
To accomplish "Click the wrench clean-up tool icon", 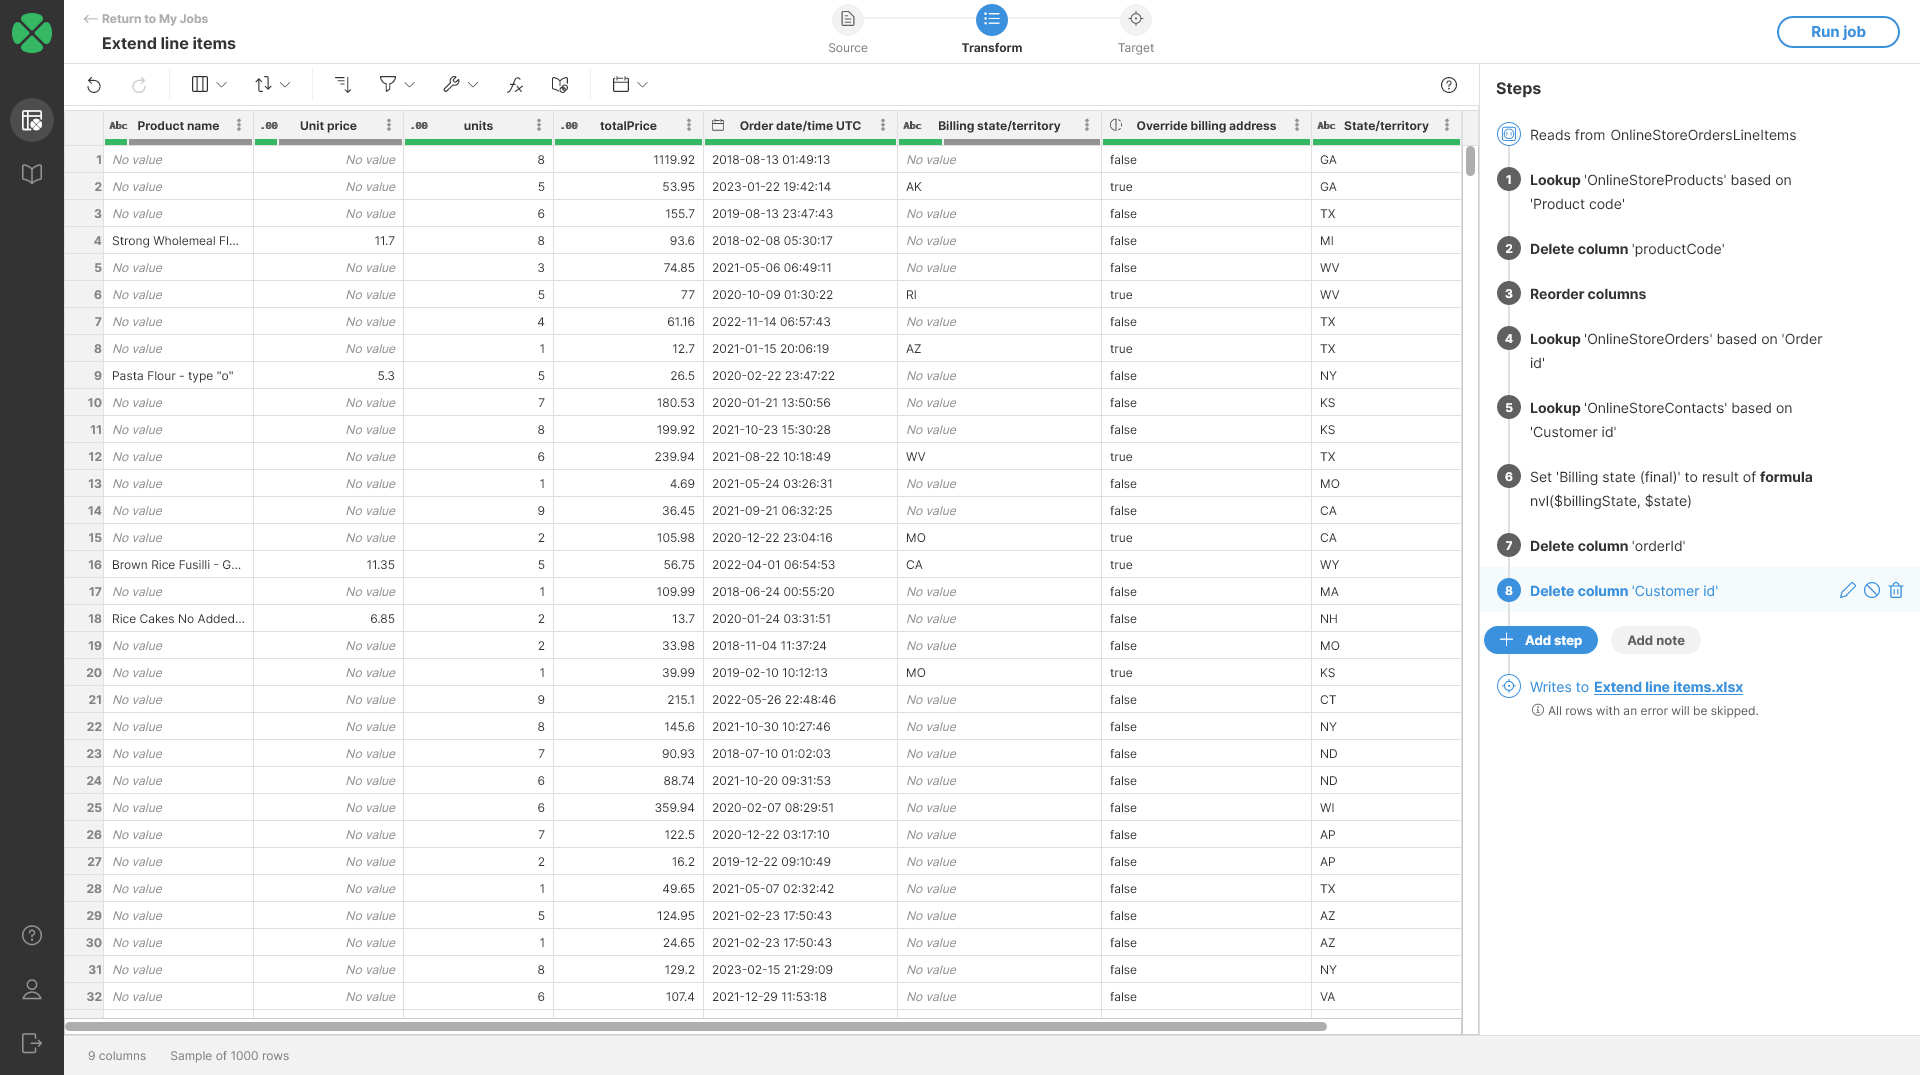I will [452, 85].
